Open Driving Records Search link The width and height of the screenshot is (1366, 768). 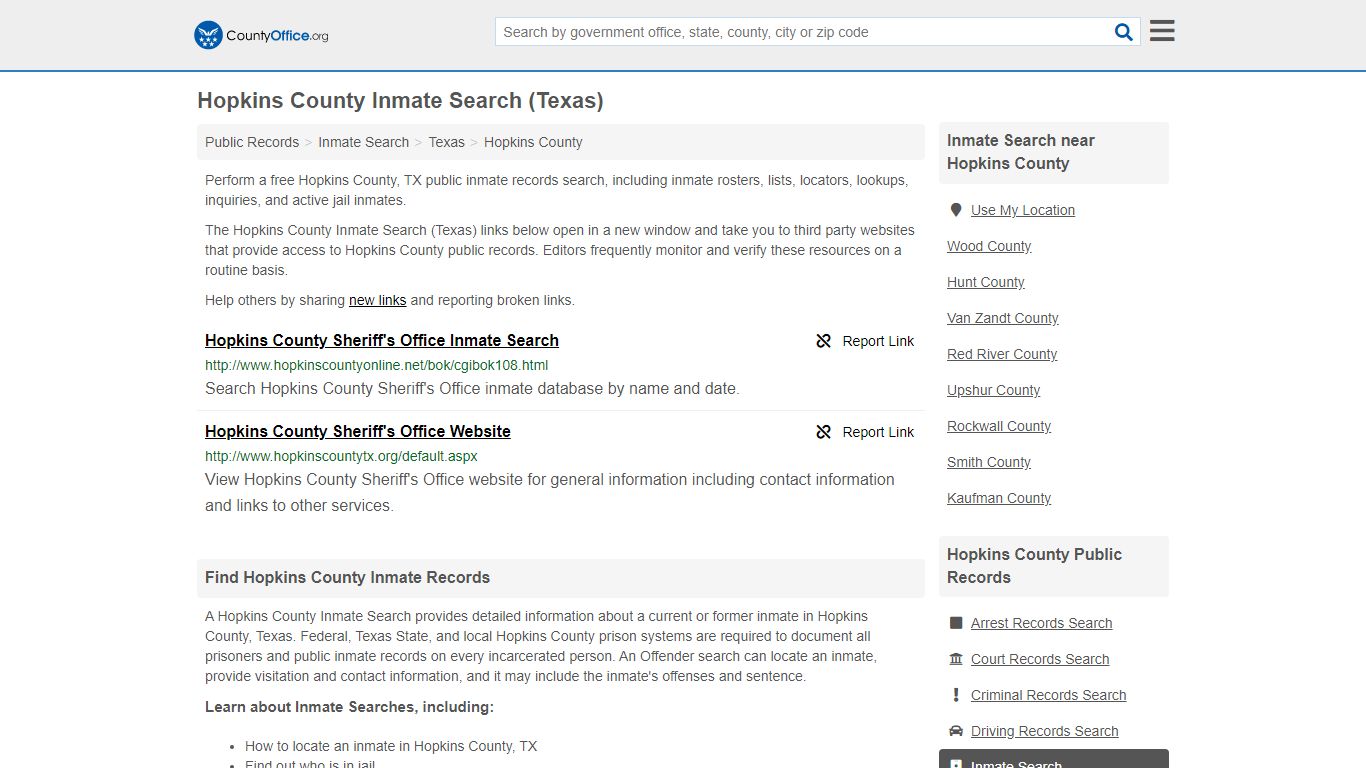[x=1045, y=731]
